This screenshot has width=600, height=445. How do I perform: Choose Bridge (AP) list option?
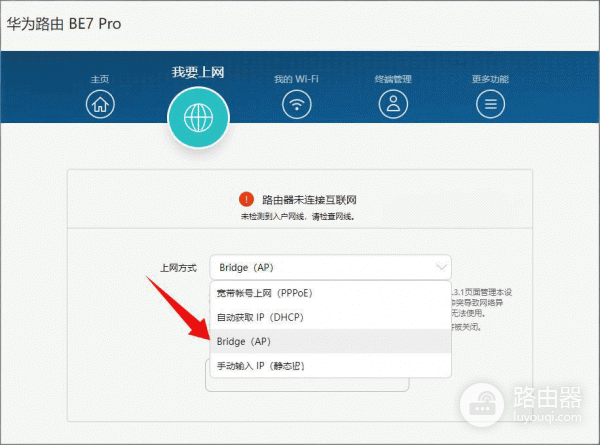(331, 341)
